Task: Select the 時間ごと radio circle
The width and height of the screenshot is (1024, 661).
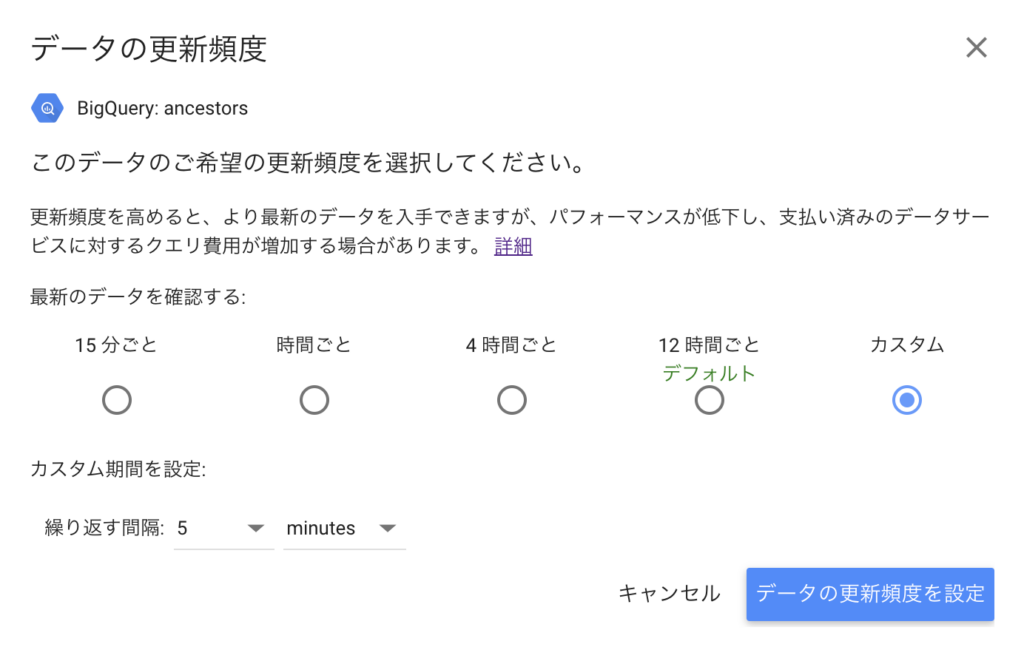Action: tap(314, 401)
